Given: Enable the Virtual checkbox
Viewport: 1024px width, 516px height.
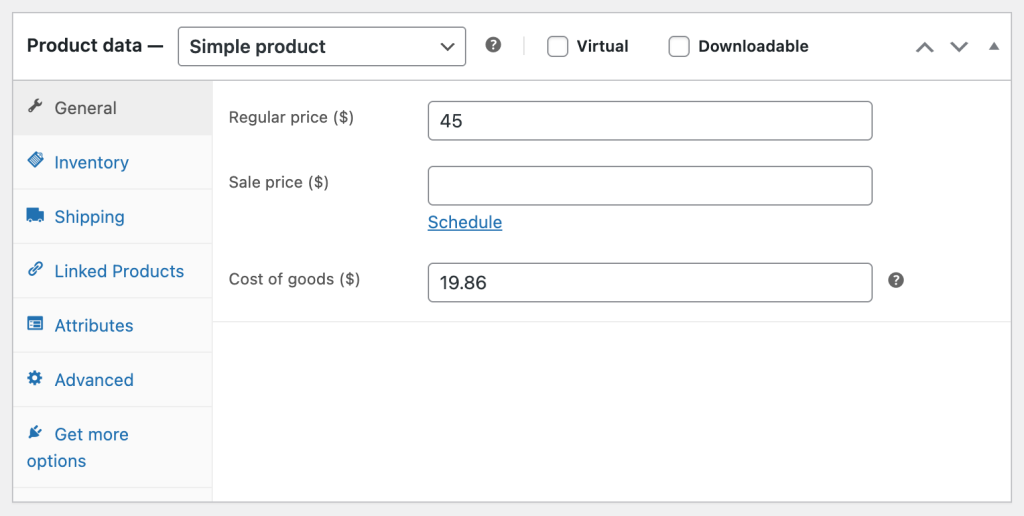Looking at the screenshot, I should 558,46.
